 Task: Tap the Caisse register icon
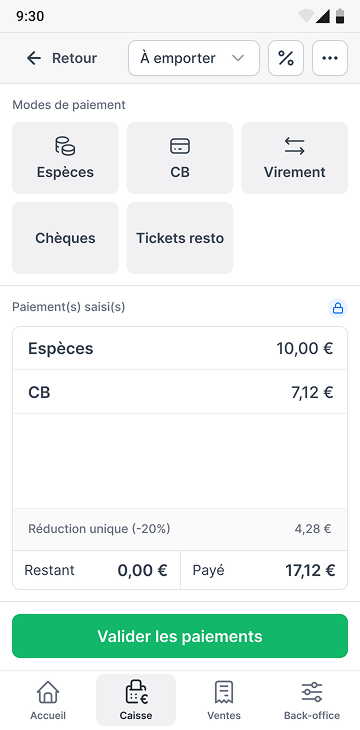click(x=136, y=693)
